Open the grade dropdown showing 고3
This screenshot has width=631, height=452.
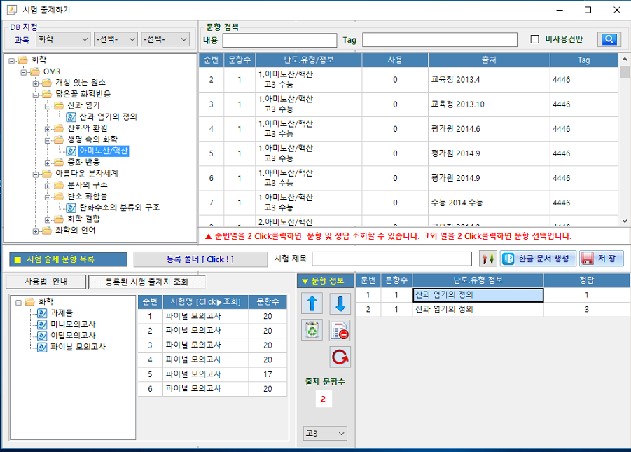326,433
